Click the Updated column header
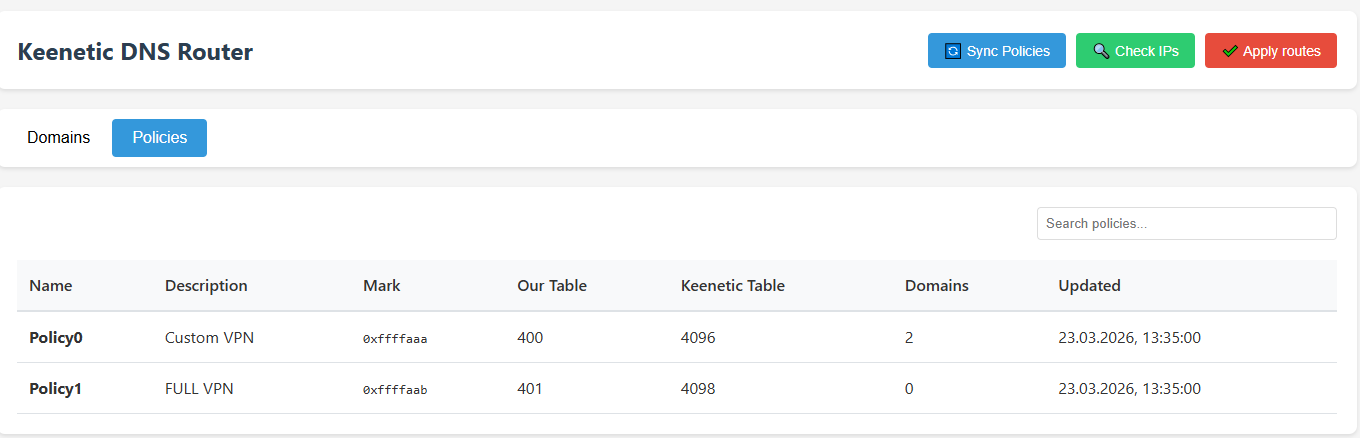Screen dimensions: 1360x438 (x=1090, y=286)
